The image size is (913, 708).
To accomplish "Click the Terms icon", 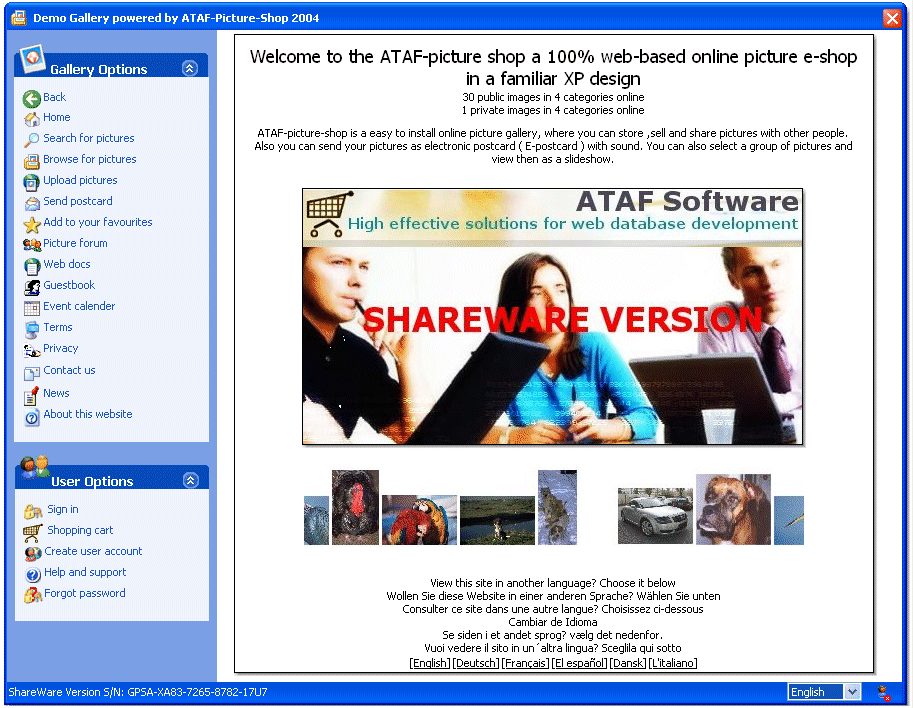I will point(31,330).
